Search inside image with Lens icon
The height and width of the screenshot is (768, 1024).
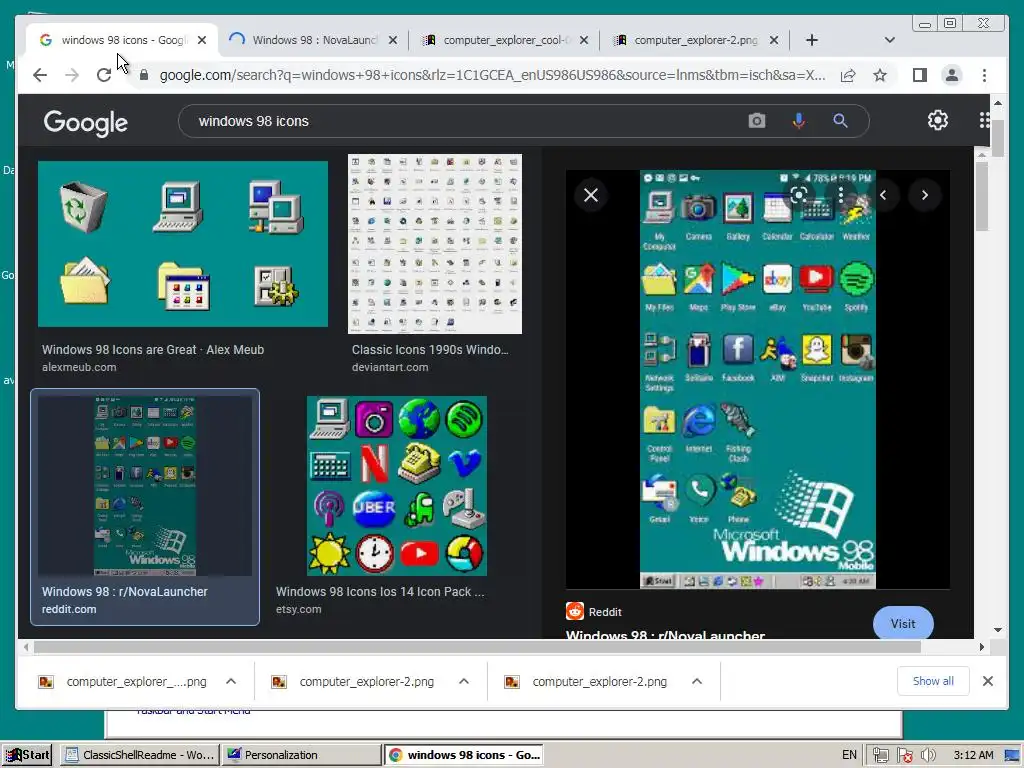(x=799, y=195)
